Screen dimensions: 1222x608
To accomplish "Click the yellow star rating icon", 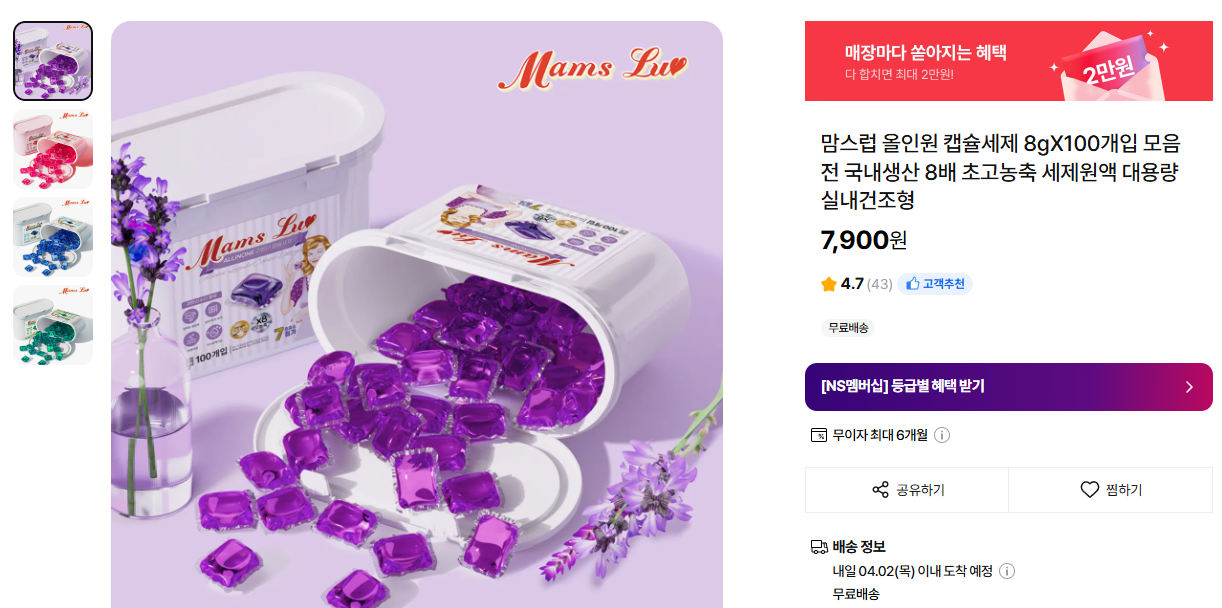I will [x=828, y=284].
